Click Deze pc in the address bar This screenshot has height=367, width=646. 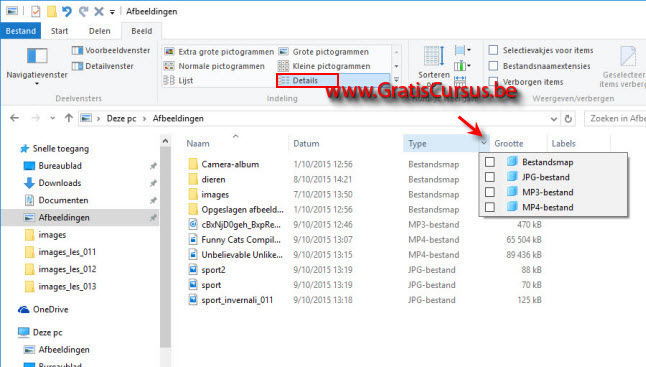pyautogui.click(x=121, y=119)
